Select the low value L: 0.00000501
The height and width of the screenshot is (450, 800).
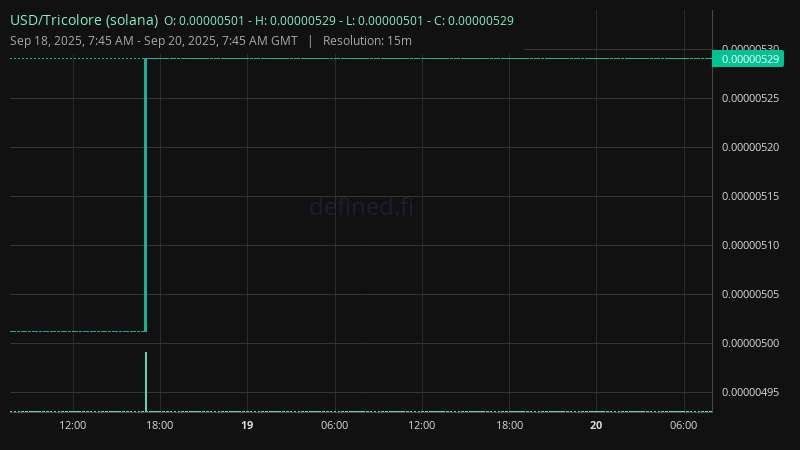pyautogui.click(x=385, y=21)
